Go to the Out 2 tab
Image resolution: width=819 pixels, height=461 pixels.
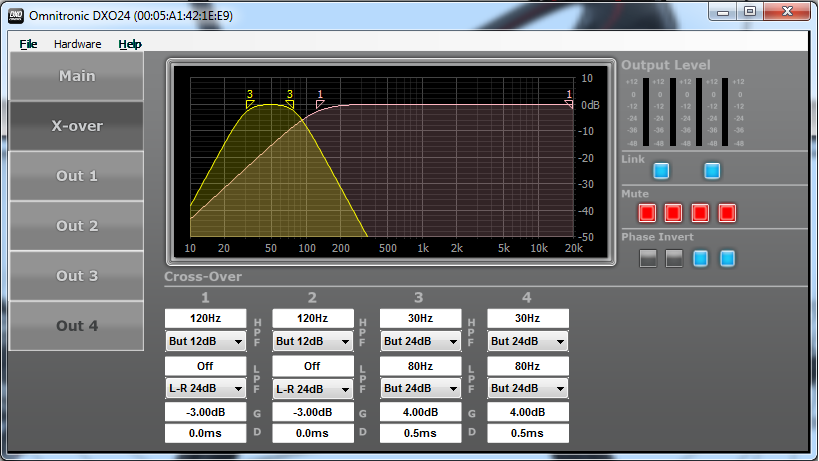coord(77,226)
